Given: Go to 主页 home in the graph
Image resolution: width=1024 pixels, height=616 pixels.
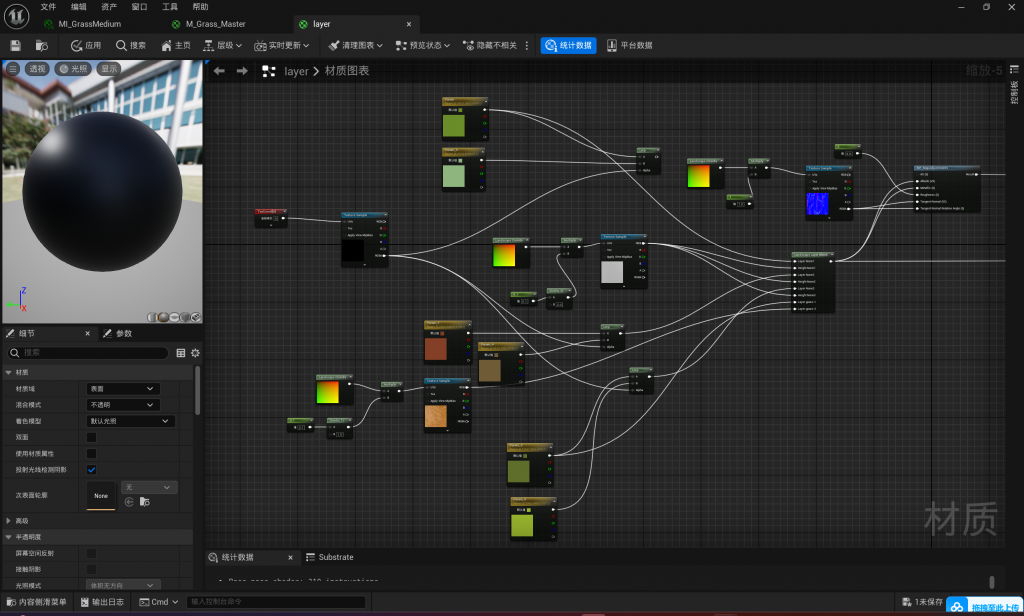Looking at the screenshot, I should [x=176, y=45].
